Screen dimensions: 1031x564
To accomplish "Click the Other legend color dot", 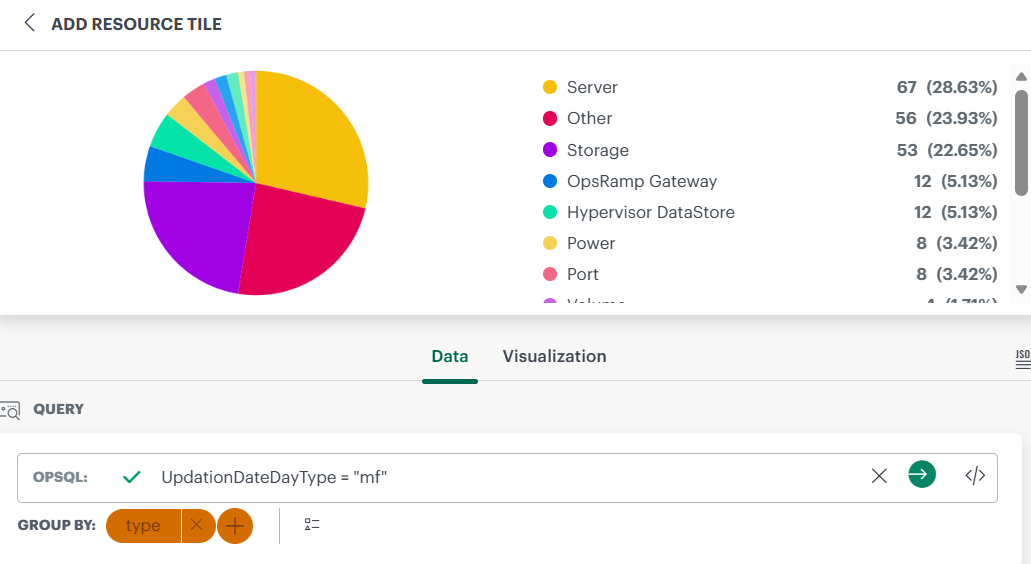I will (550, 118).
